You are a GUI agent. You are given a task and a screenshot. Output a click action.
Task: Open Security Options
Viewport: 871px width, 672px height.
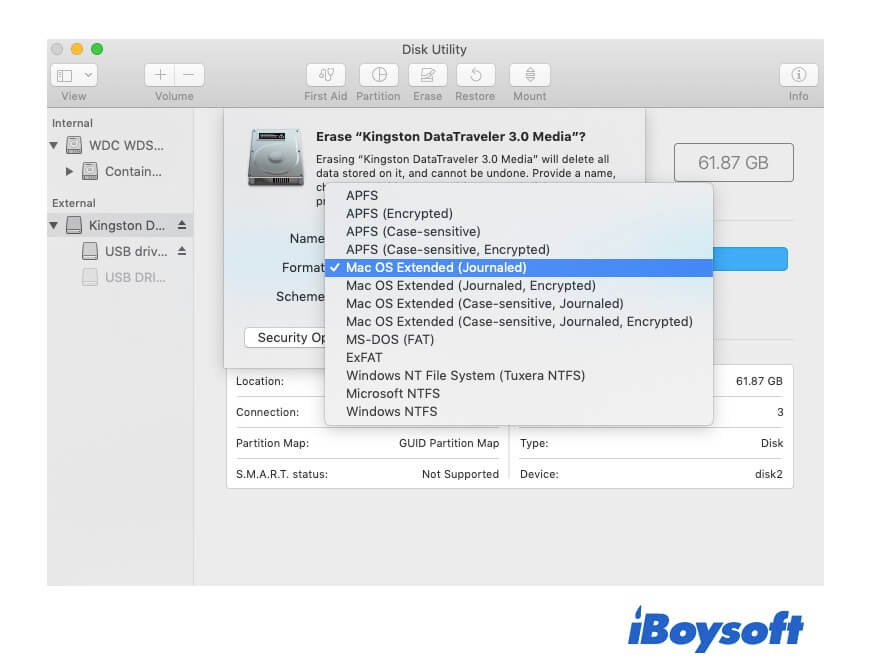point(290,337)
